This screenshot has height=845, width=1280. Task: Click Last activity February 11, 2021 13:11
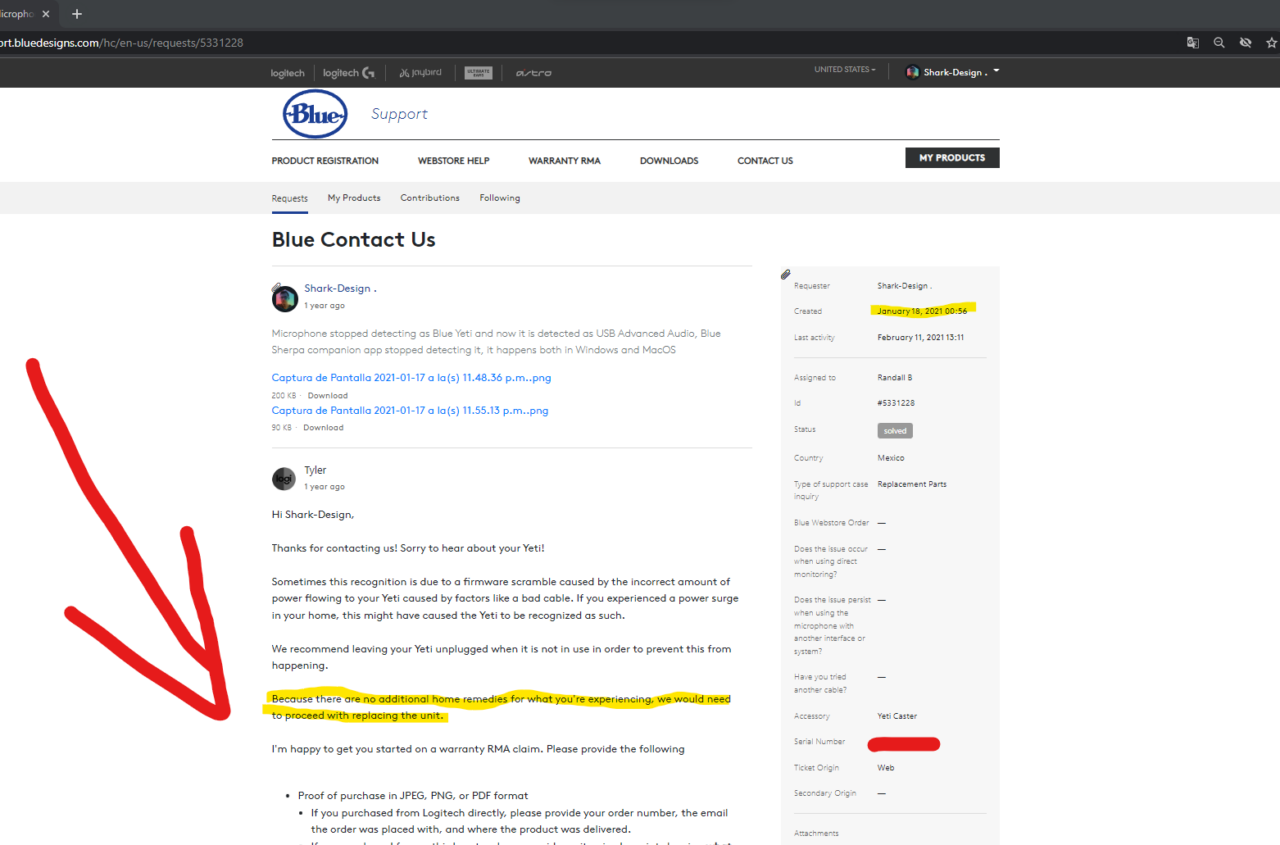point(921,338)
